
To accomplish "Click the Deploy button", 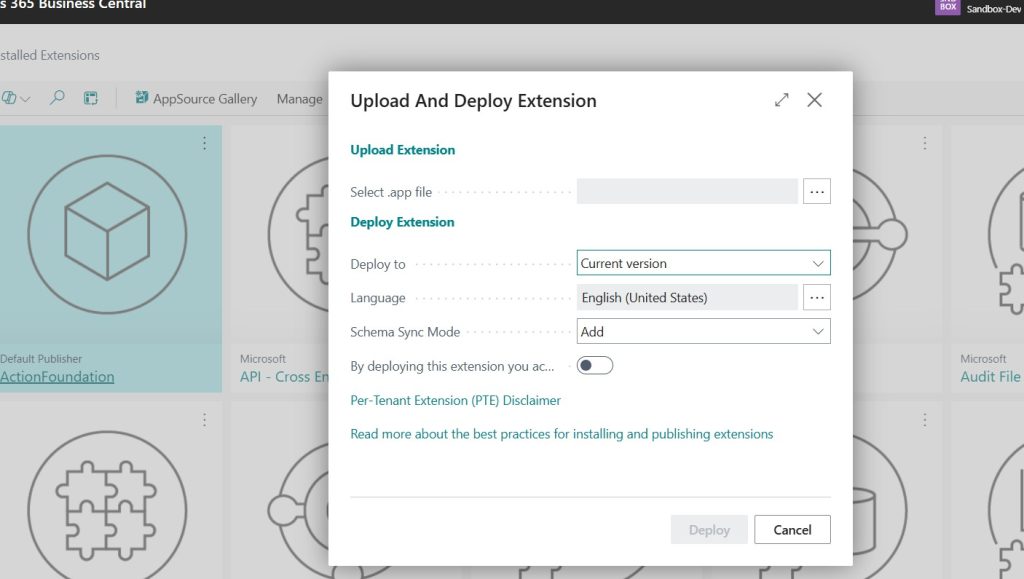I will point(709,529).
